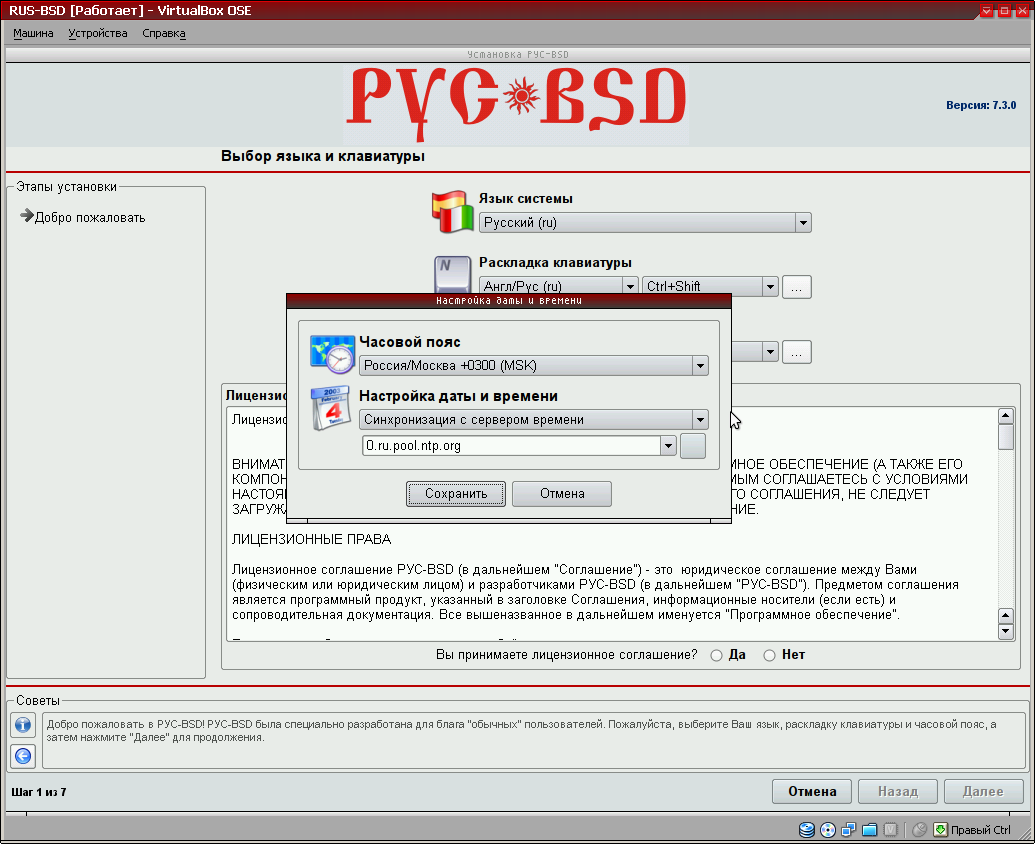
Task: Open the Язык системы dropdown showing Русский (ru)
Action: [x=645, y=222]
